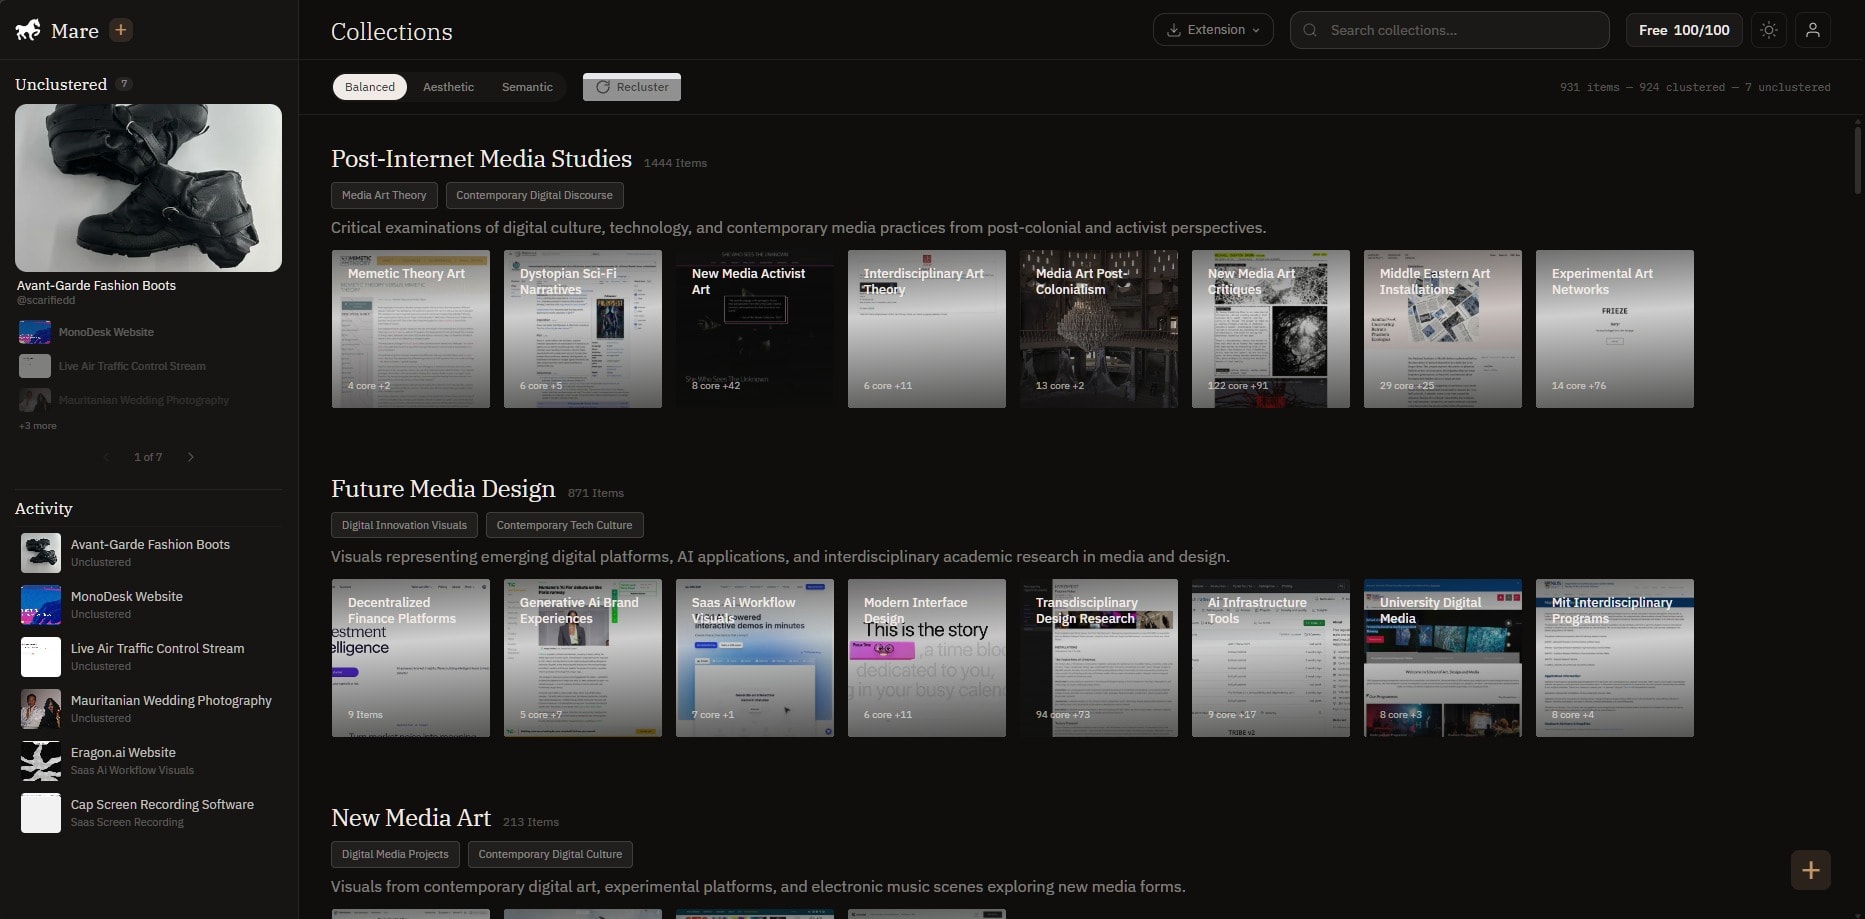Click the Media Art Theory tag
Screen dimensions: 1865x919
tap(384, 195)
